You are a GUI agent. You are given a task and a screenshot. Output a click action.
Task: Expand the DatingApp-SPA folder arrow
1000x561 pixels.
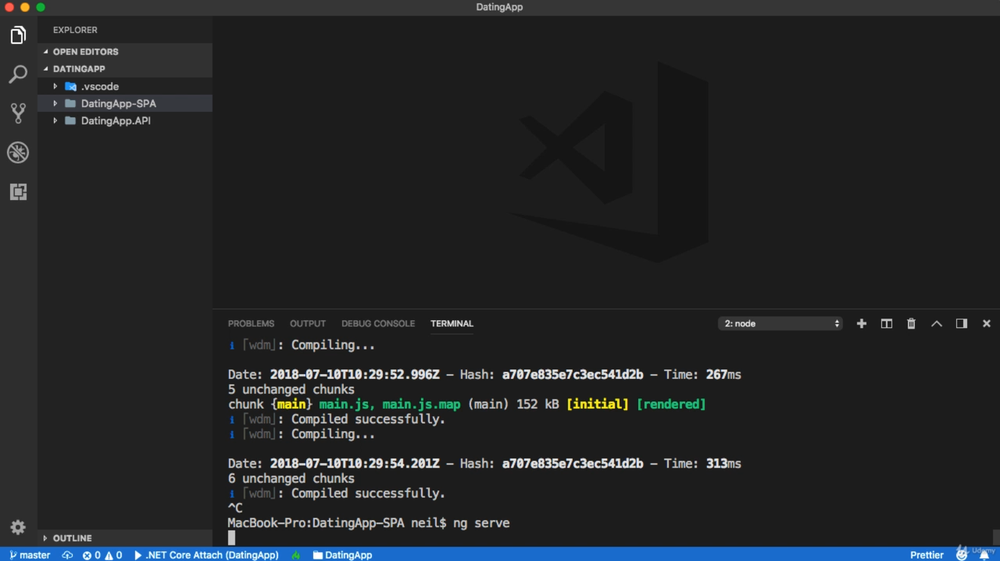pyautogui.click(x=55, y=103)
